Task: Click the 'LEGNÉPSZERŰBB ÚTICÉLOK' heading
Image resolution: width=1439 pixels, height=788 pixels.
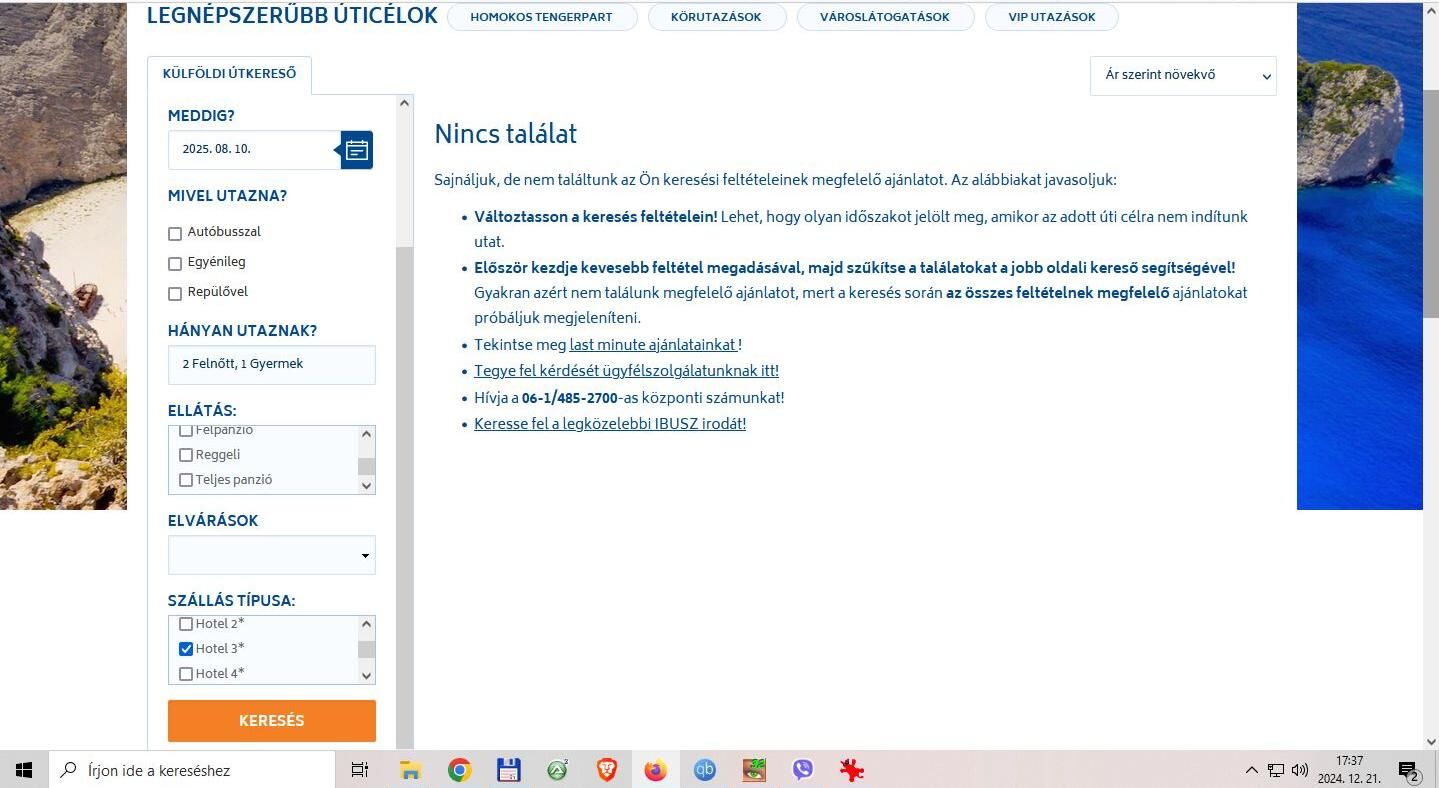Action: coord(292,16)
